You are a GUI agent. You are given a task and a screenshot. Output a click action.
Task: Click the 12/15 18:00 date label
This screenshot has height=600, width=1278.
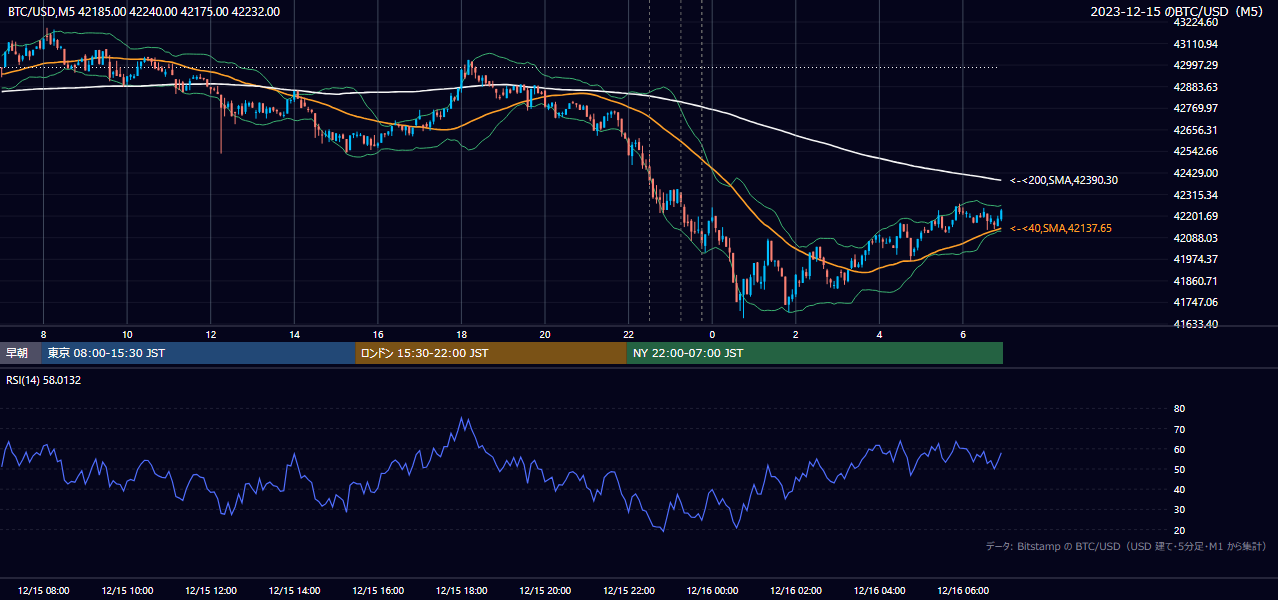(461, 591)
